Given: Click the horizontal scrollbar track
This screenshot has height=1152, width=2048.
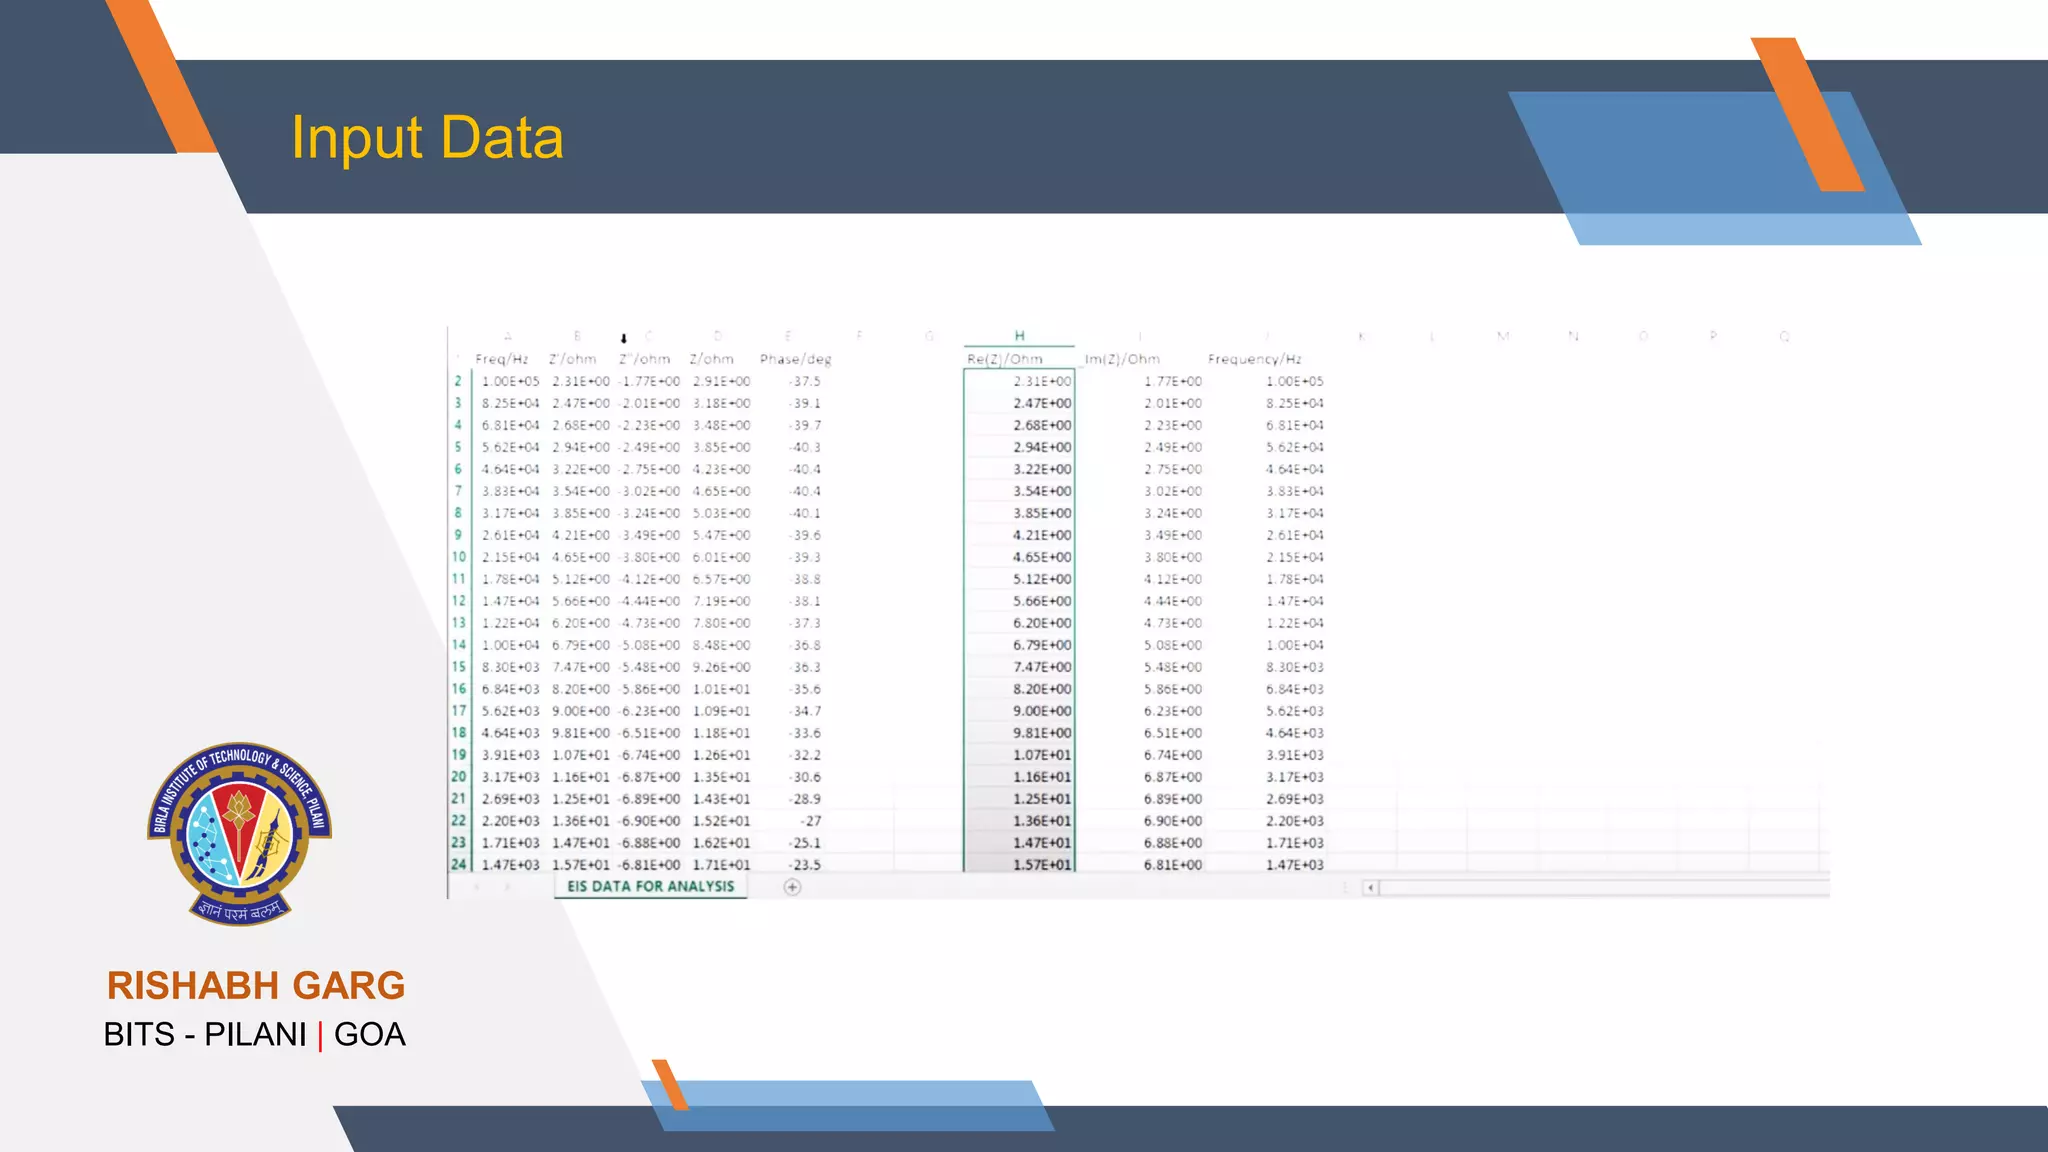Looking at the screenshot, I should pos(1604,887).
